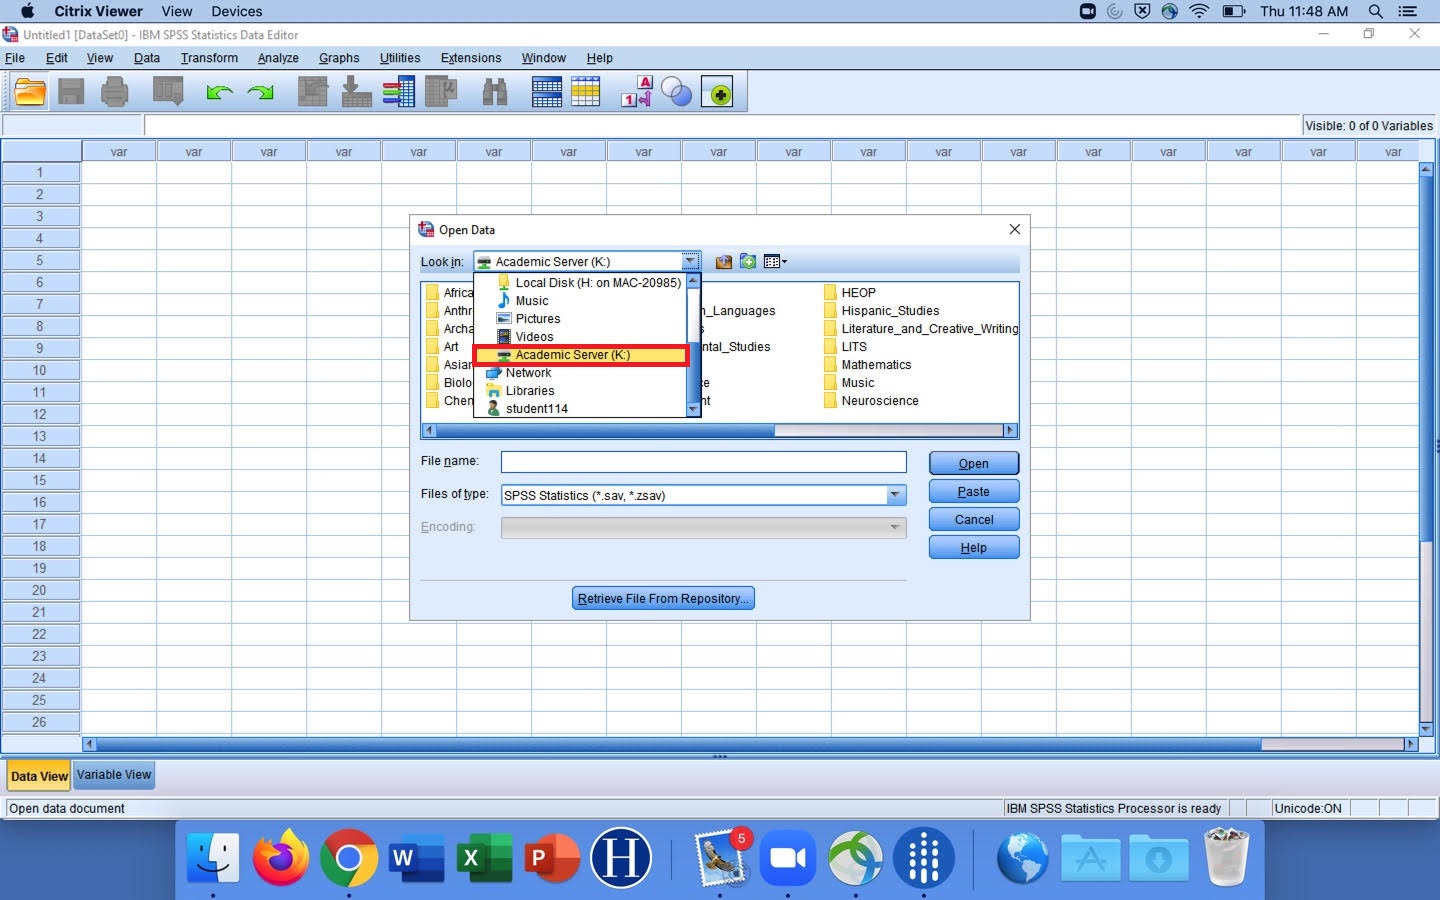1440x900 pixels.
Task: Click the green Redo arrow
Action: (x=261, y=93)
